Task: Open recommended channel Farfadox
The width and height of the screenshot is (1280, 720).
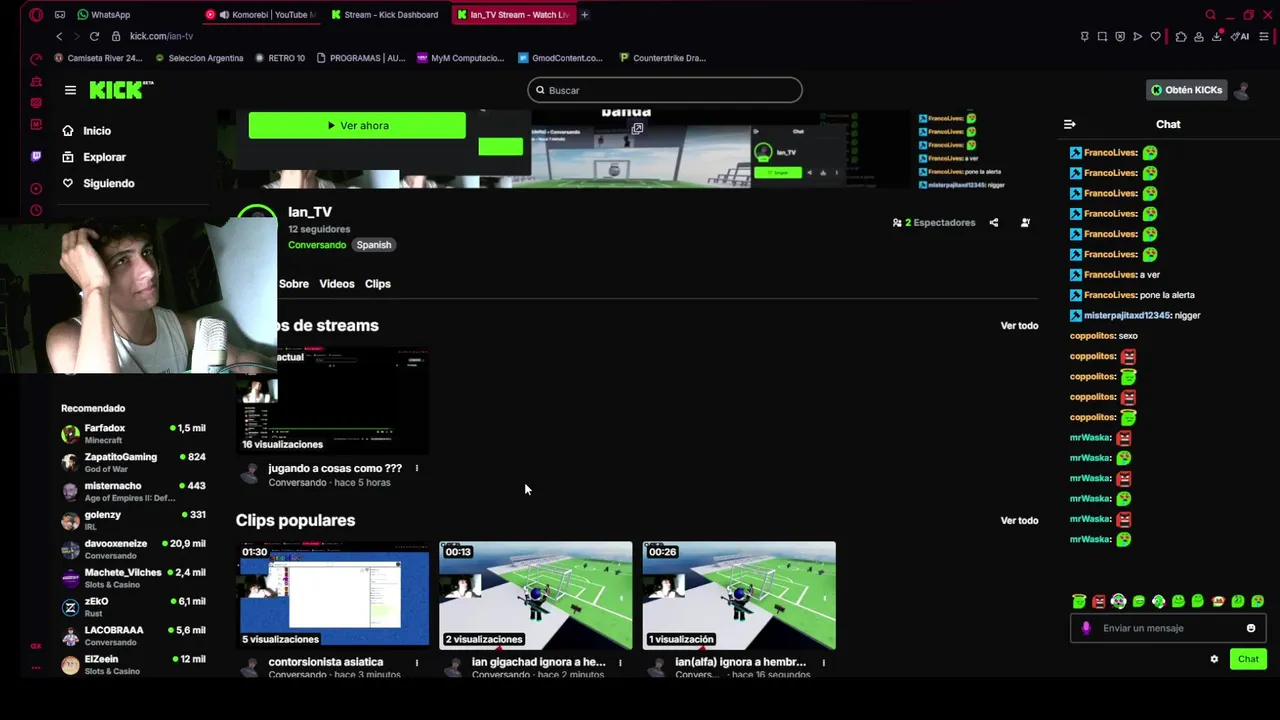Action: 133,433
